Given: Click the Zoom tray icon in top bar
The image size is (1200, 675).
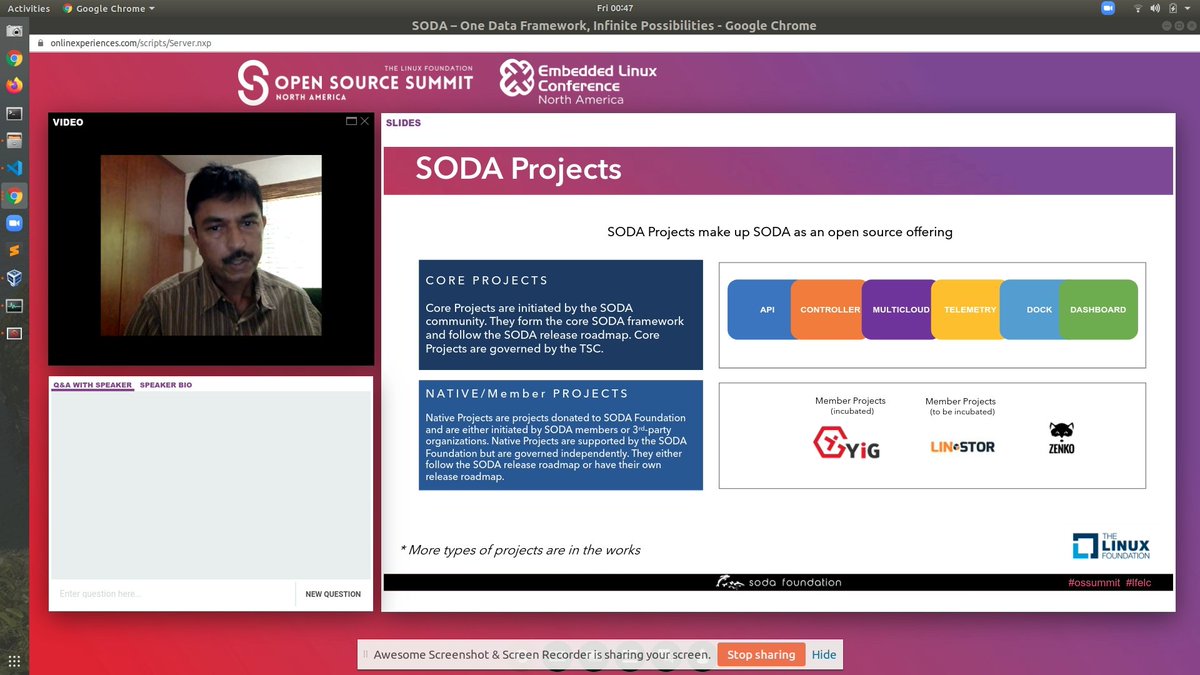Looking at the screenshot, I should tap(1108, 8).
